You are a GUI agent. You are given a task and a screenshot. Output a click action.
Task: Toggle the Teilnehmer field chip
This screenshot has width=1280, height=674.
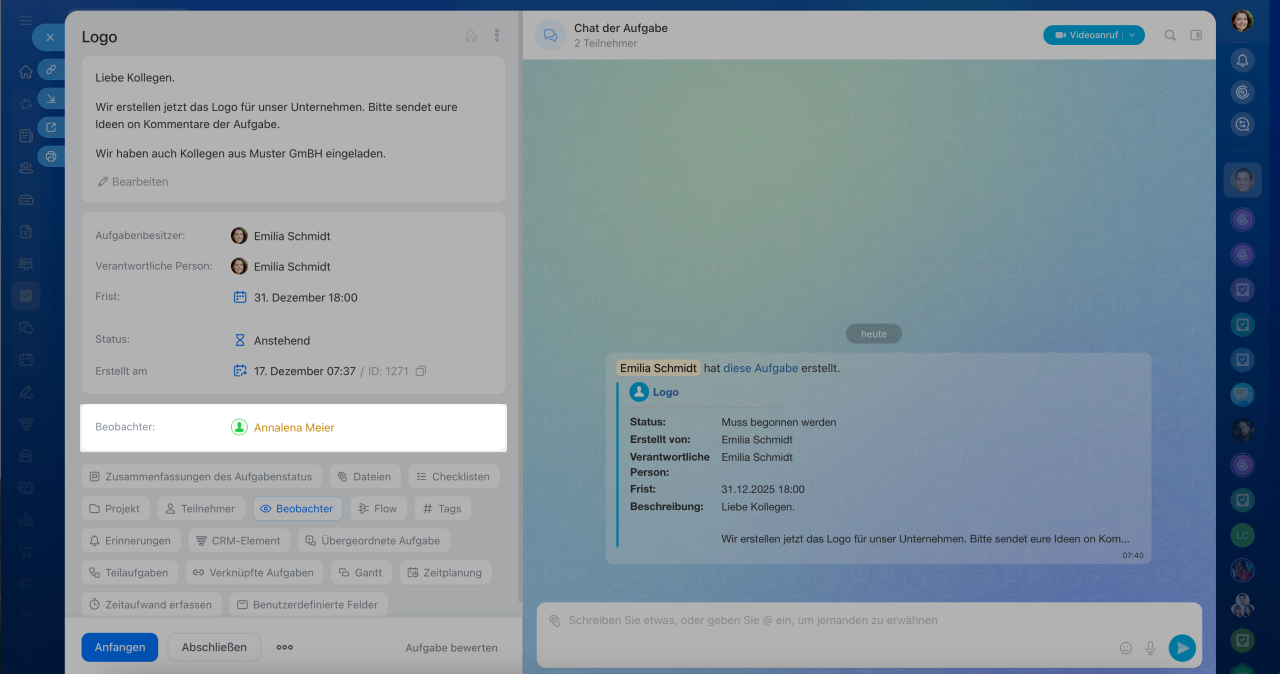(x=200, y=509)
